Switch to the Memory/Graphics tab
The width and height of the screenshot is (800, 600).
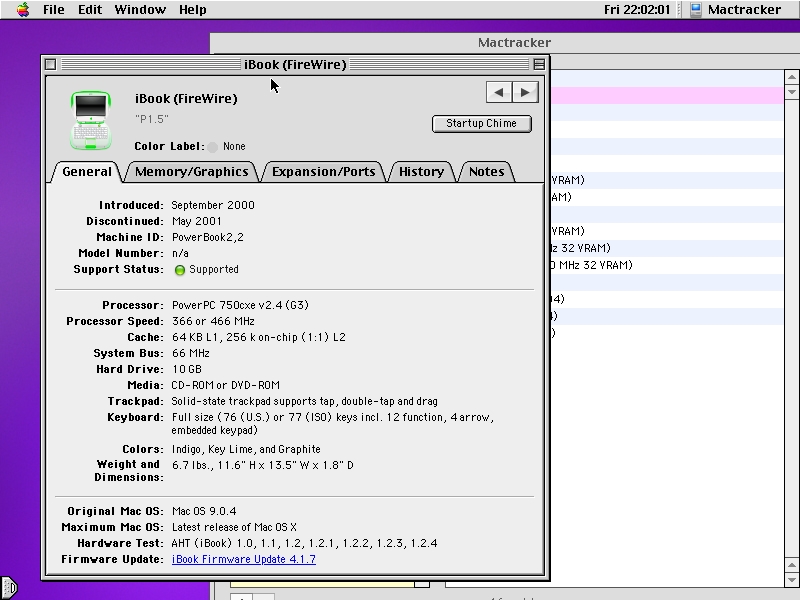coord(191,172)
